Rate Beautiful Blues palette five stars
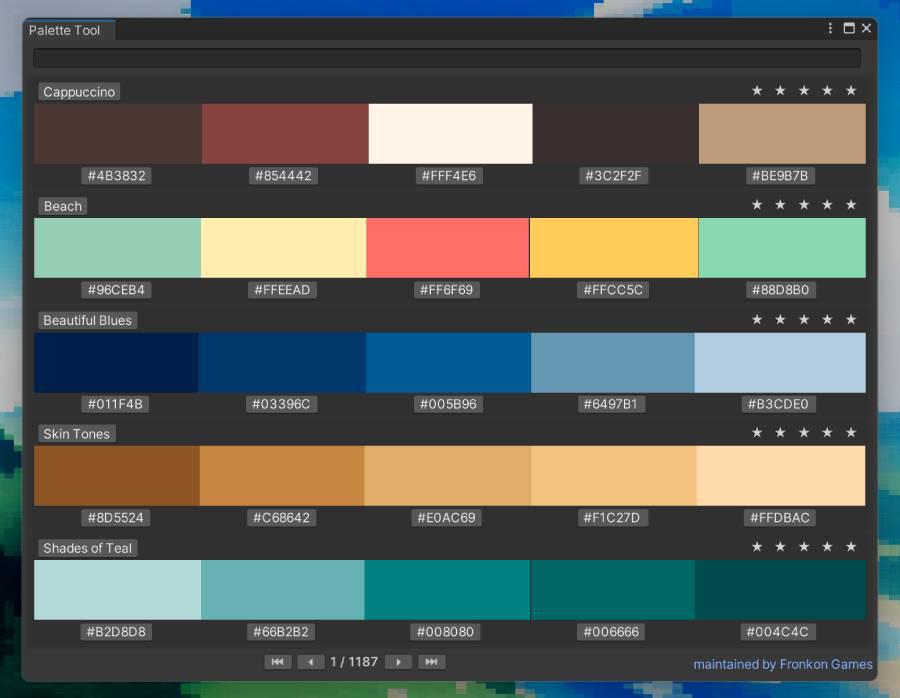Image resolution: width=900 pixels, height=698 pixels. pyautogui.click(x=851, y=319)
